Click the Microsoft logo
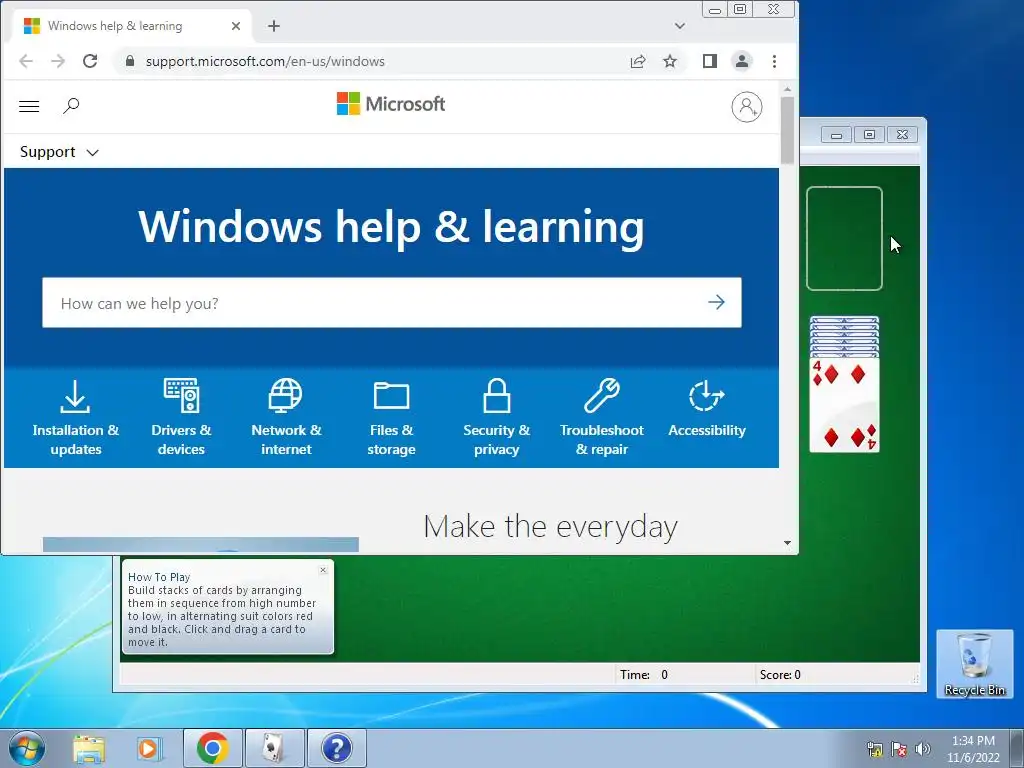 391,104
